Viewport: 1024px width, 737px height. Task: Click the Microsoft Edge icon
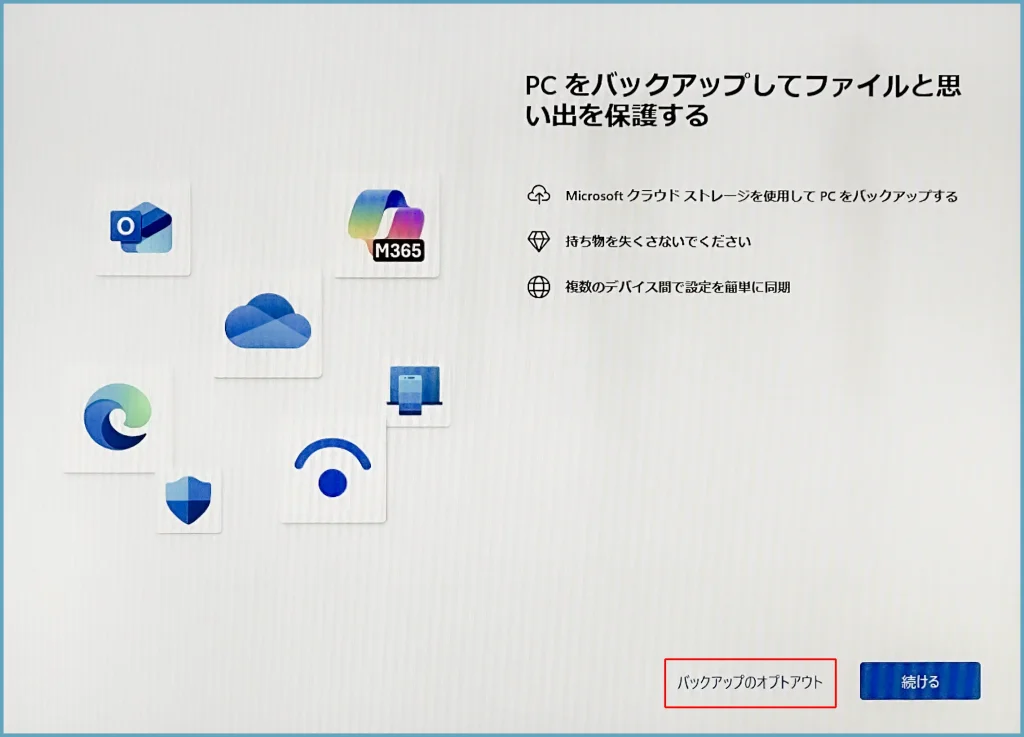117,417
